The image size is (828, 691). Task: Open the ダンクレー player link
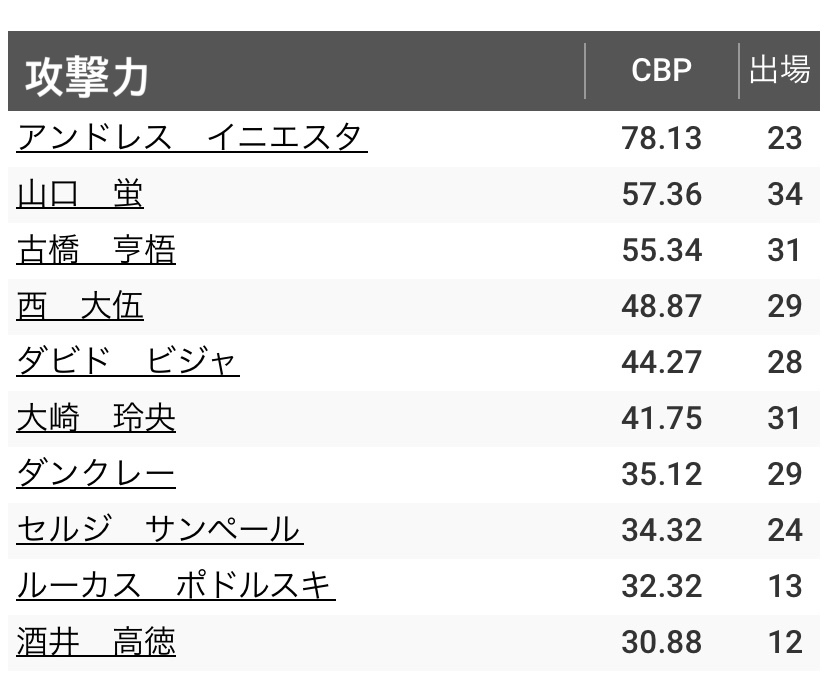click(96, 474)
